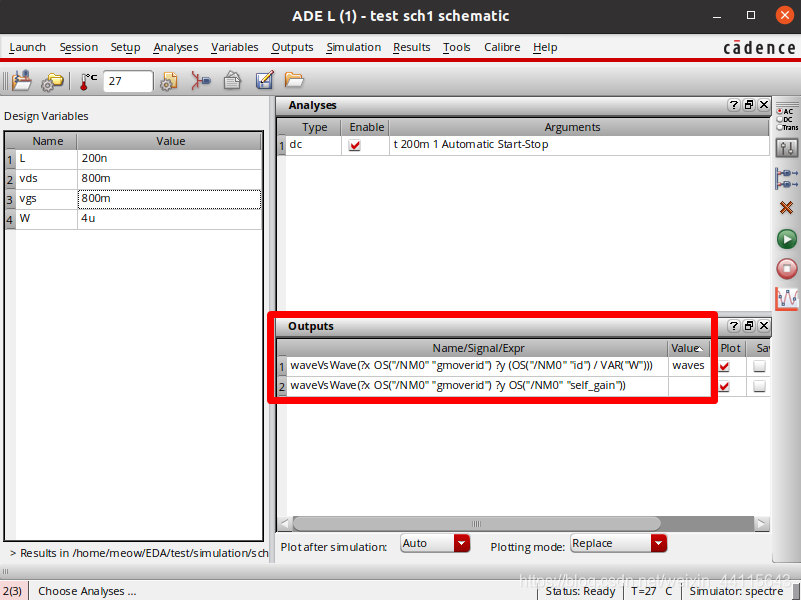Click the Value column header in Outputs
Image resolution: width=801 pixels, height=600 pixels.
click(x=688, y=348)
